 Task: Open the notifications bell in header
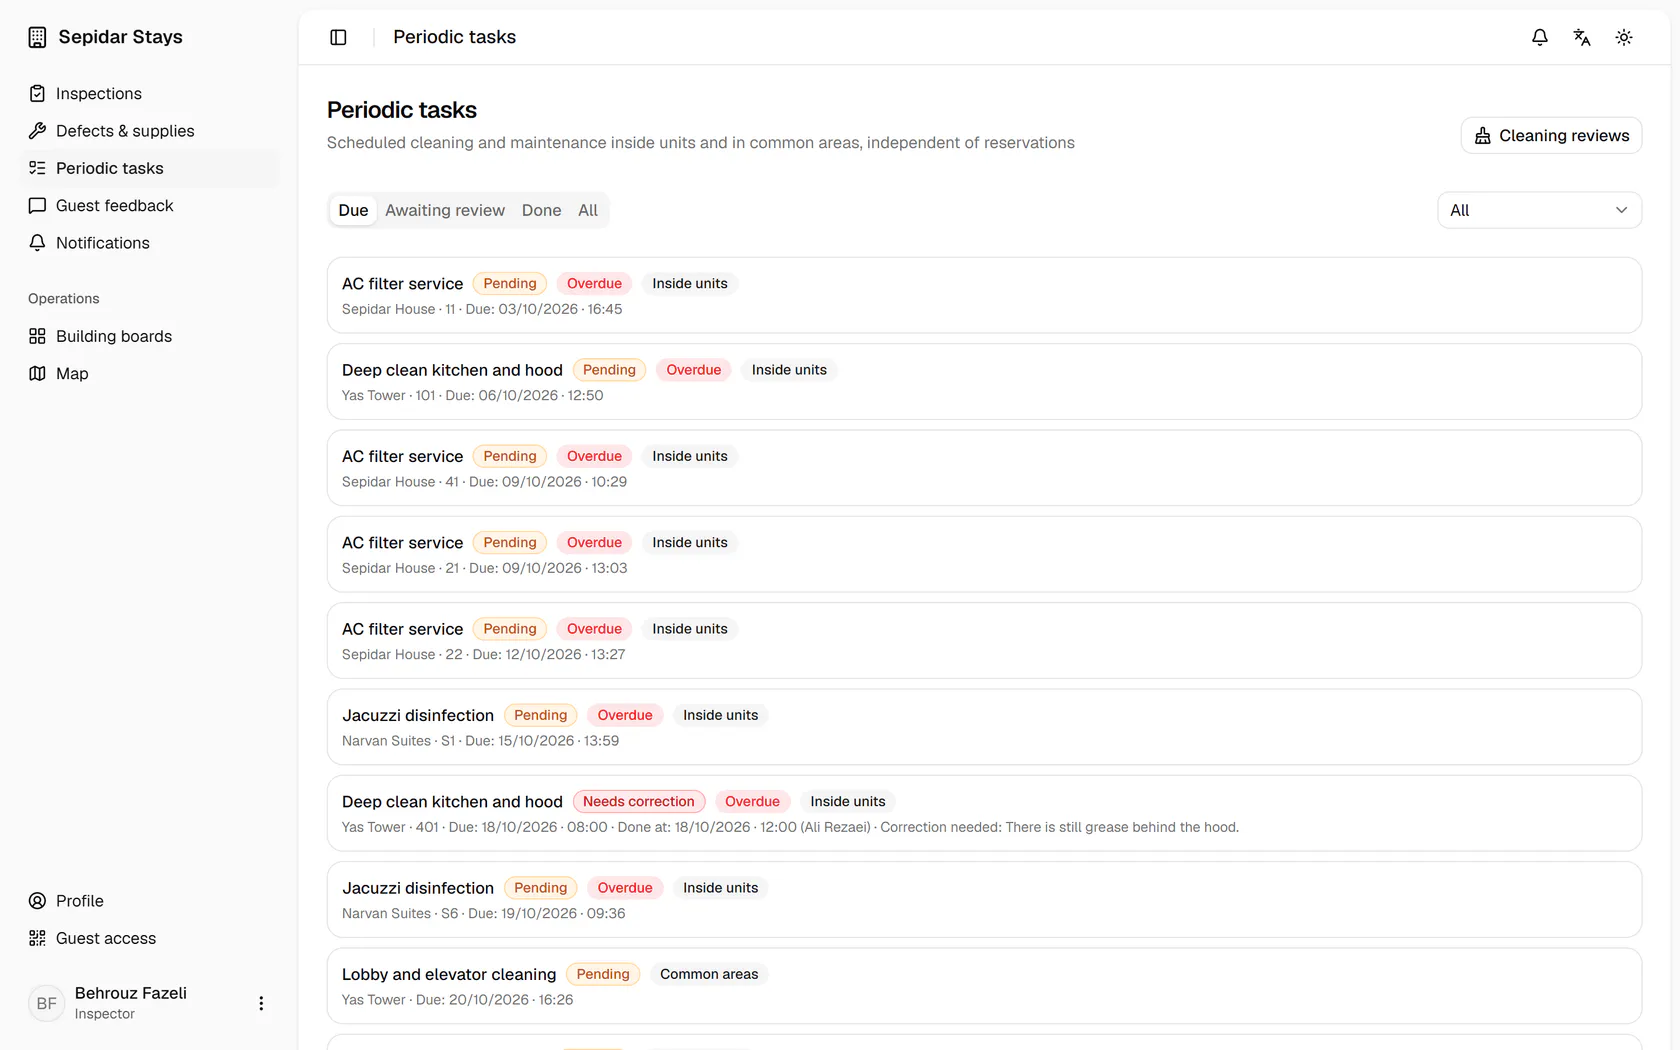coord(1540,37)
